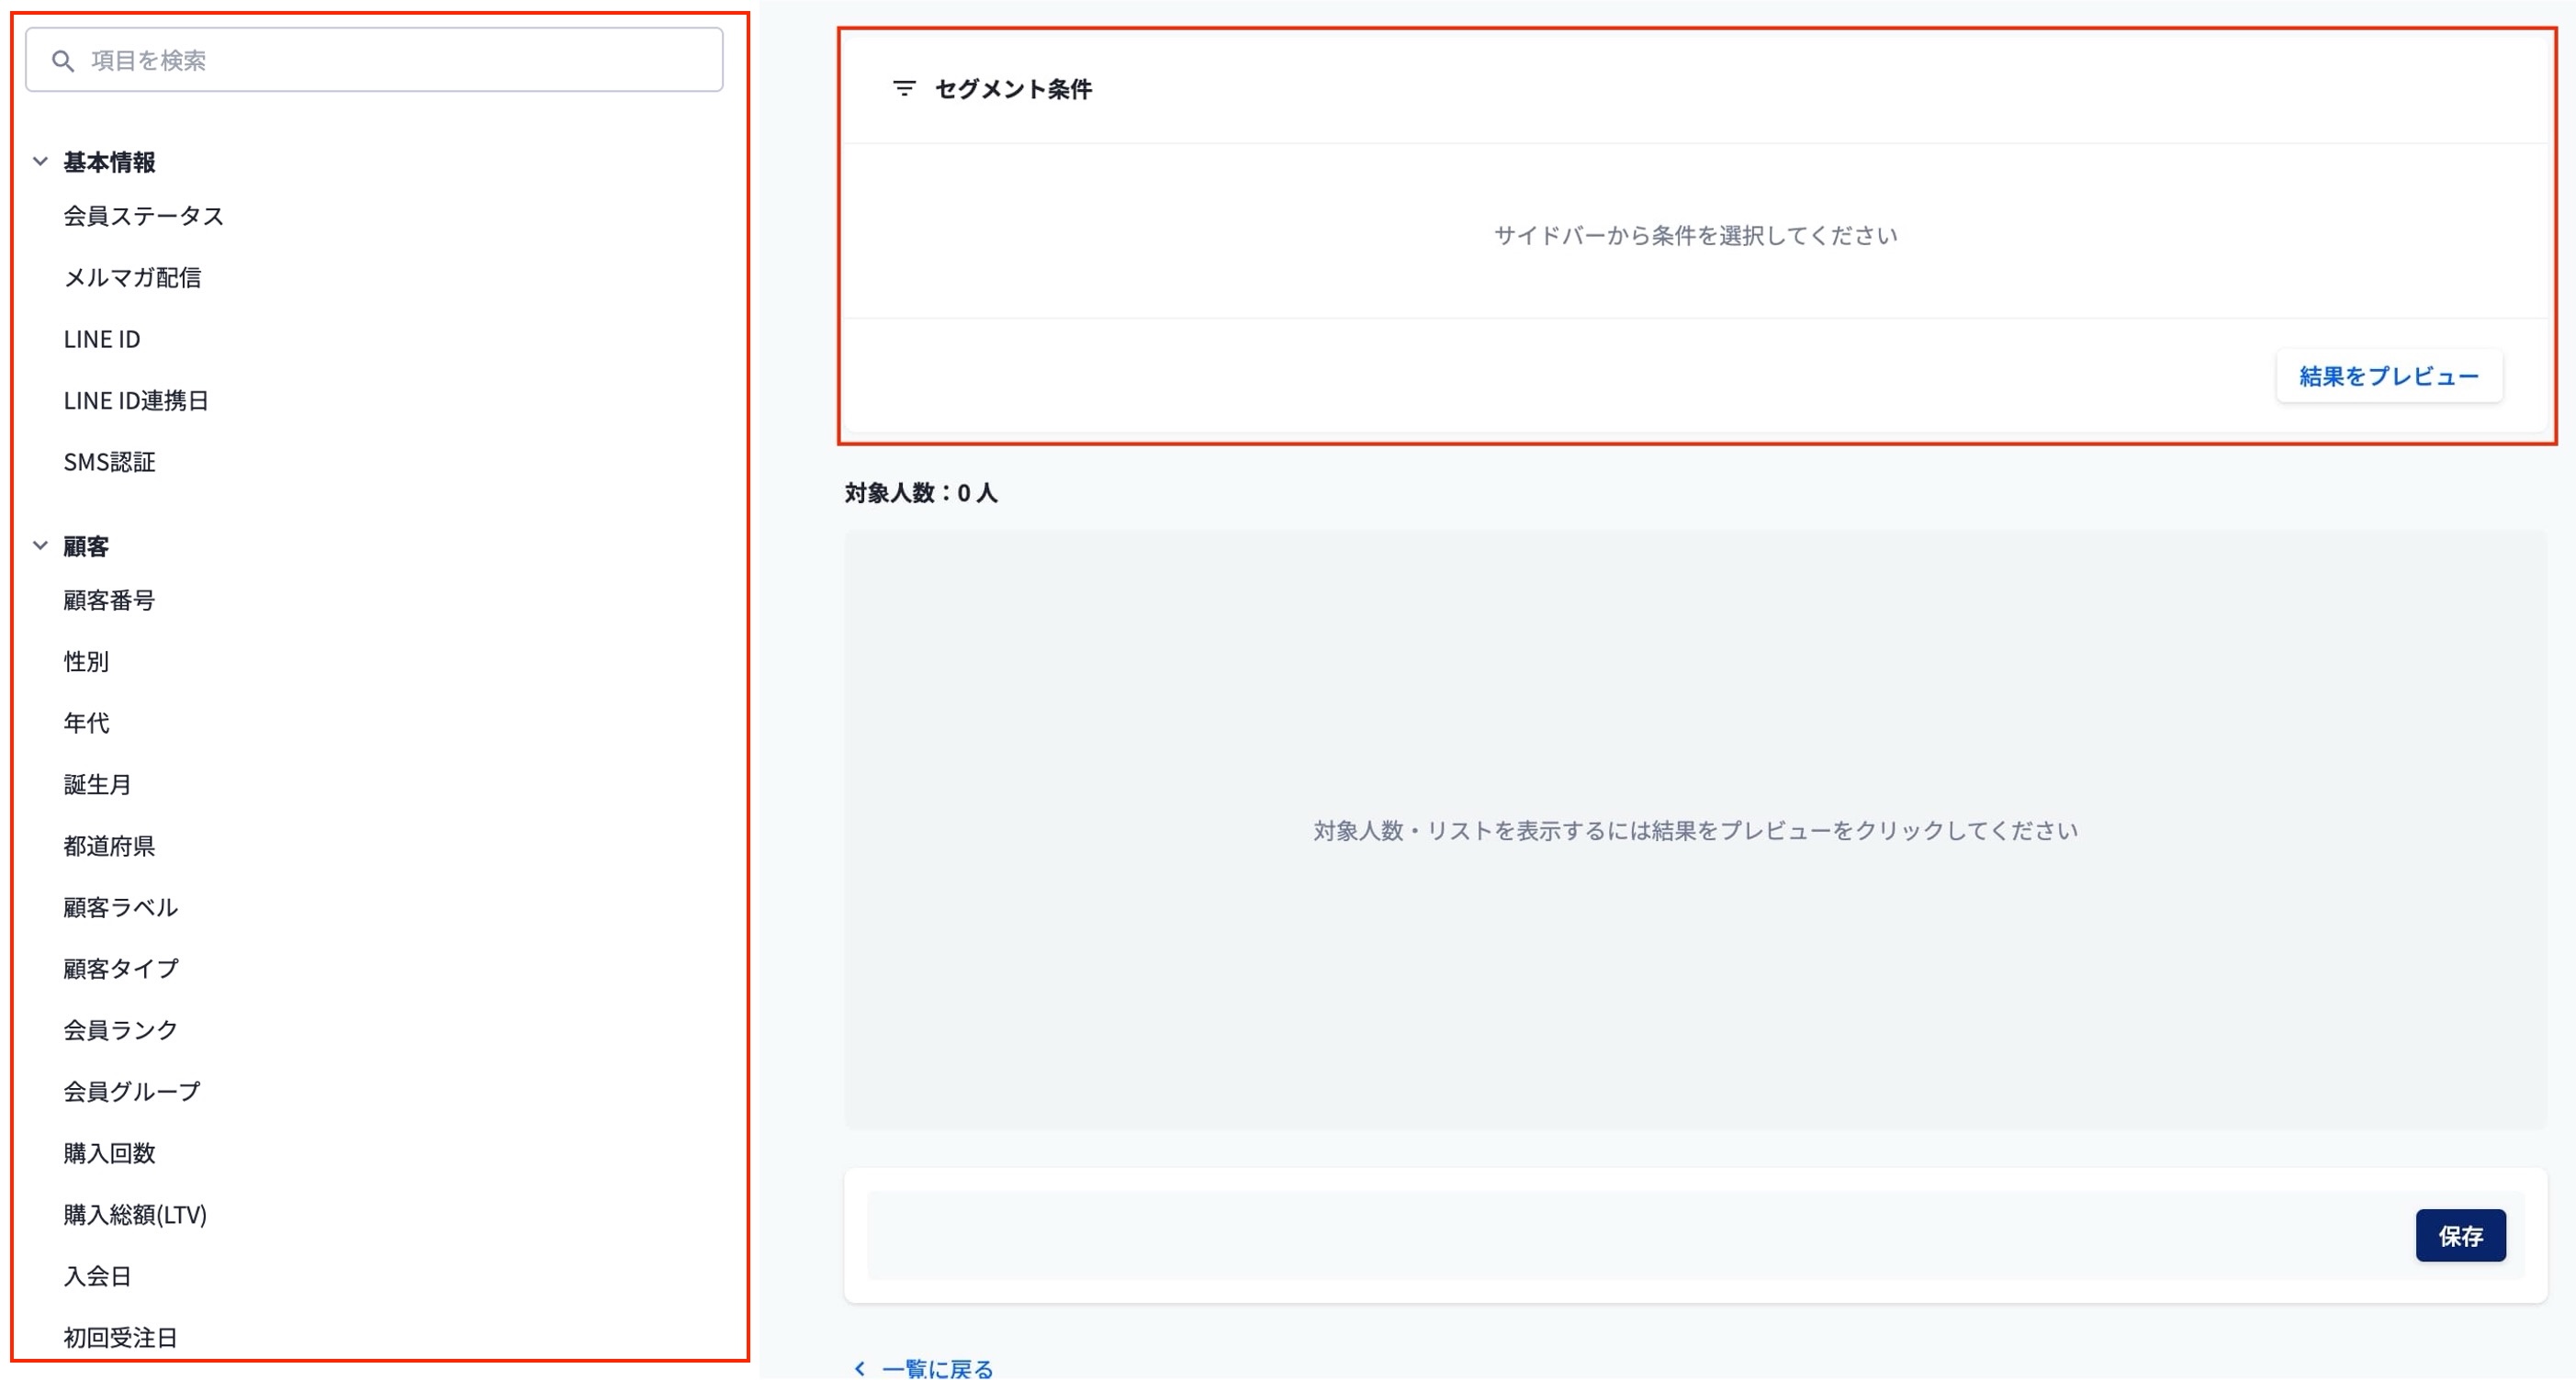Select the 都道府県 item
Image resolution: width=2576 pixels, height=1380 pixels.
109,846
